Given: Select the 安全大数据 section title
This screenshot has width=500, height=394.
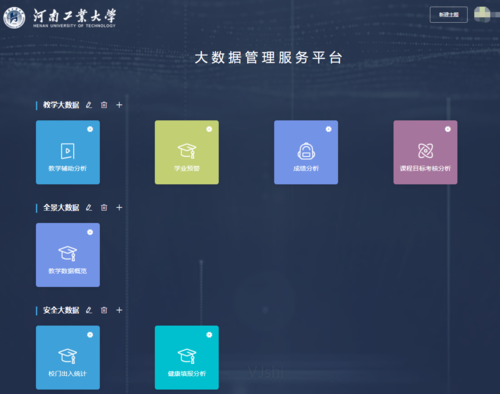Looking at the screenshot, I should pyautogui.click(x=61, y=310).
